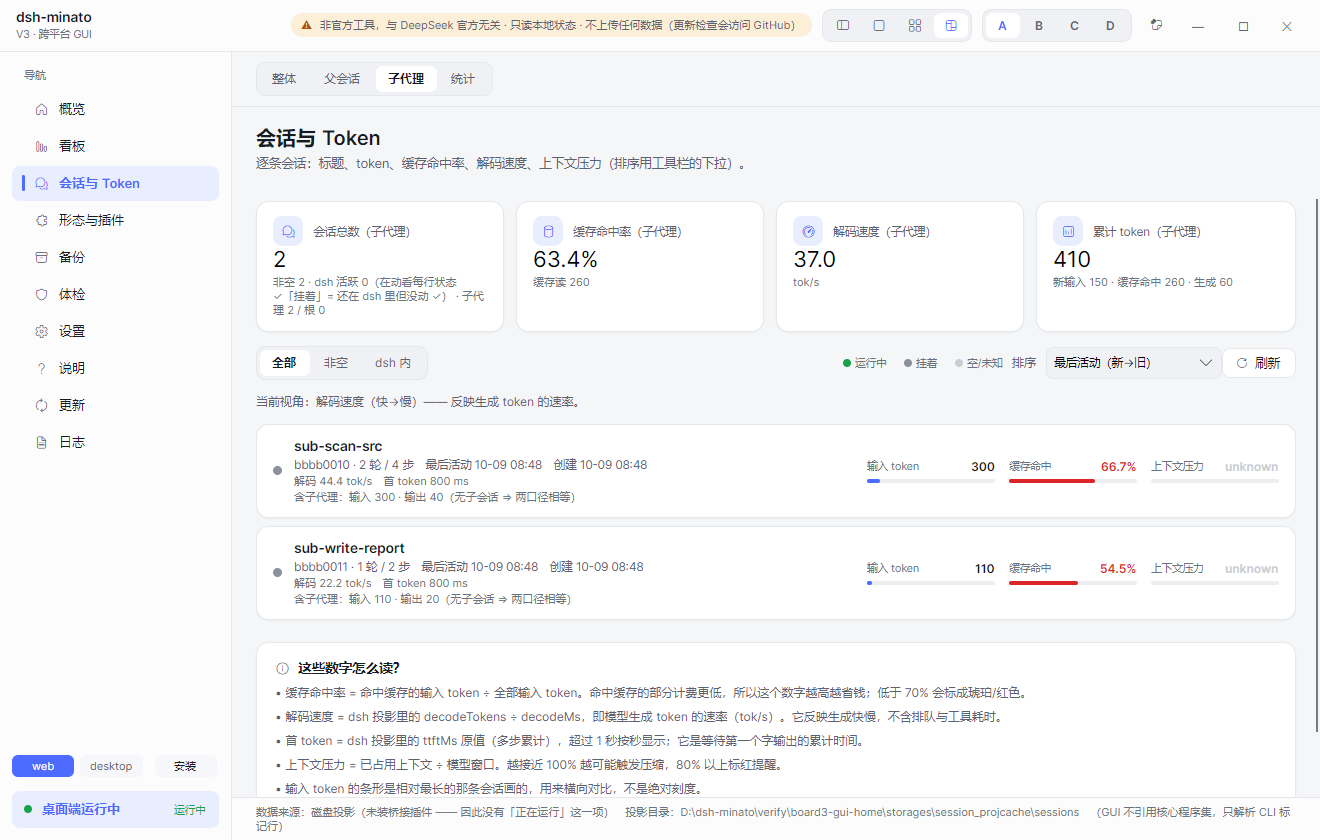Click the home icon beside 概览

coord(41,109)
